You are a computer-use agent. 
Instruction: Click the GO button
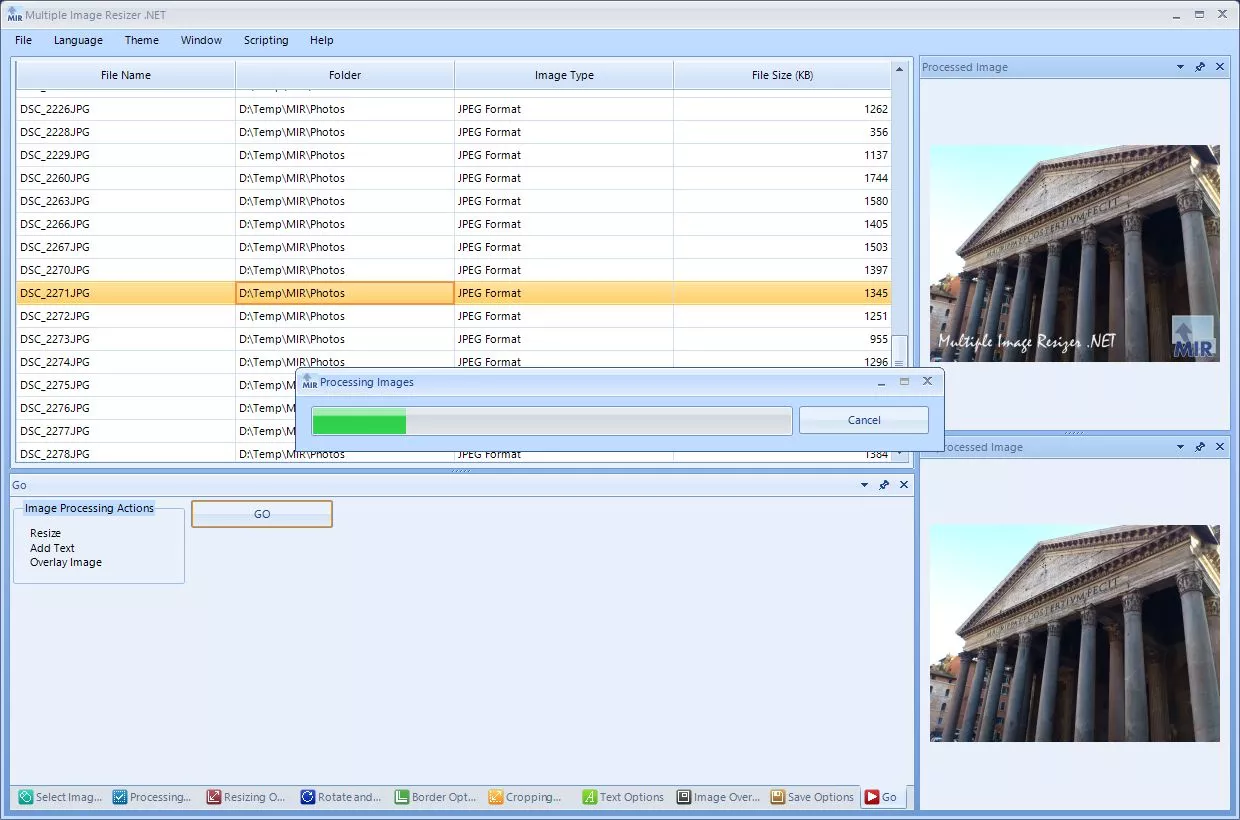click(262, 514)
